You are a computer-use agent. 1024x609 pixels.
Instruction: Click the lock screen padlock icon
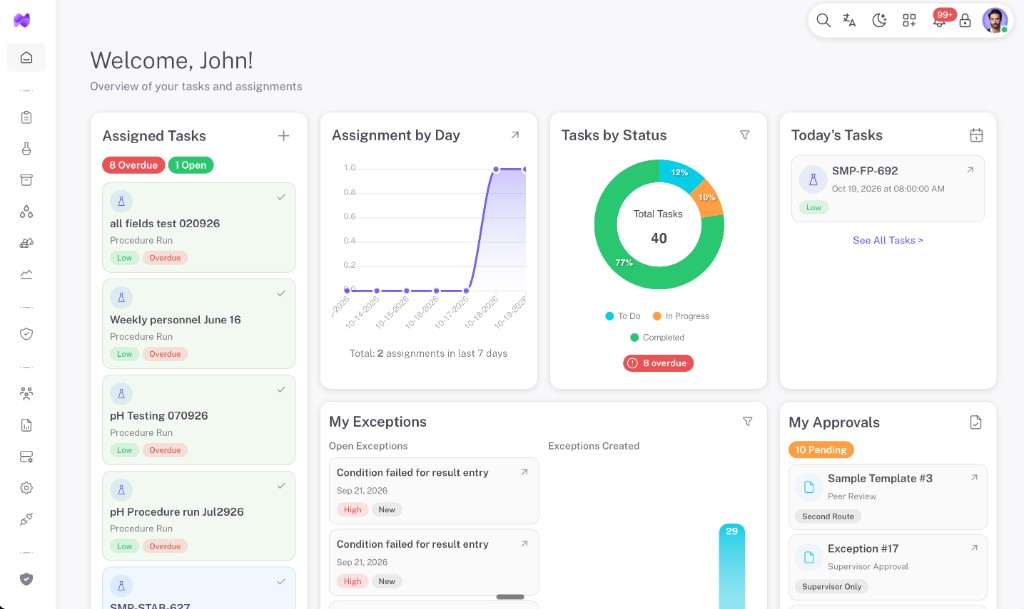pyautogui.click(x=965, y=21)
